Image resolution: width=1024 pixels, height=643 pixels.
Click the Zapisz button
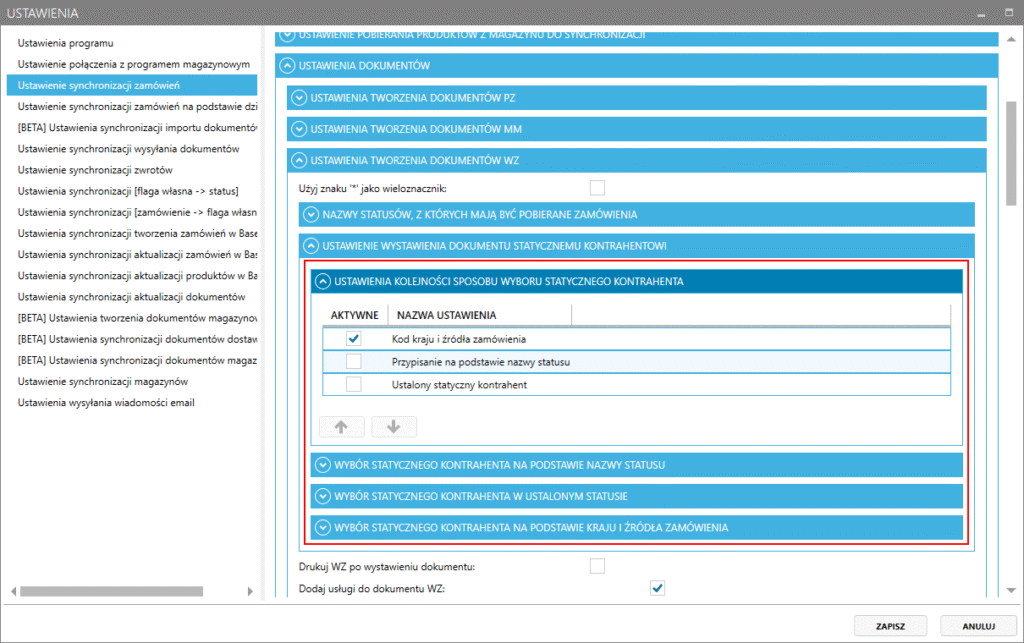[x=890, y=626]
